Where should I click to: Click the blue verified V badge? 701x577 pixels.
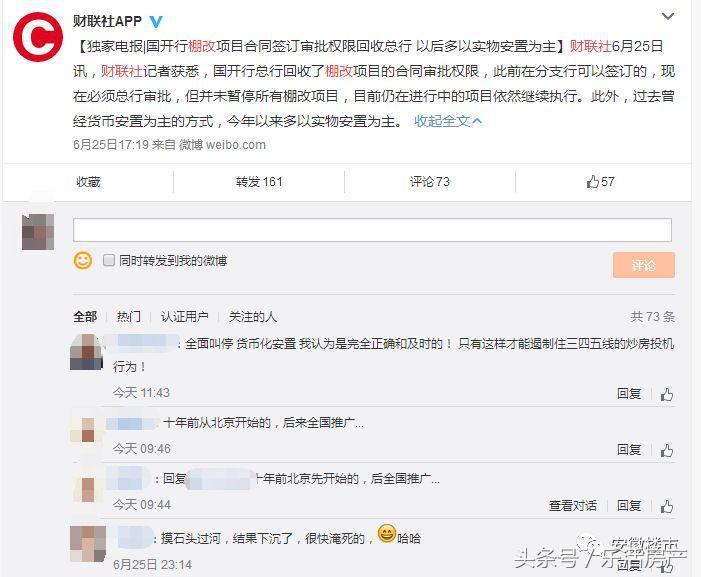(x=156, y=21)
